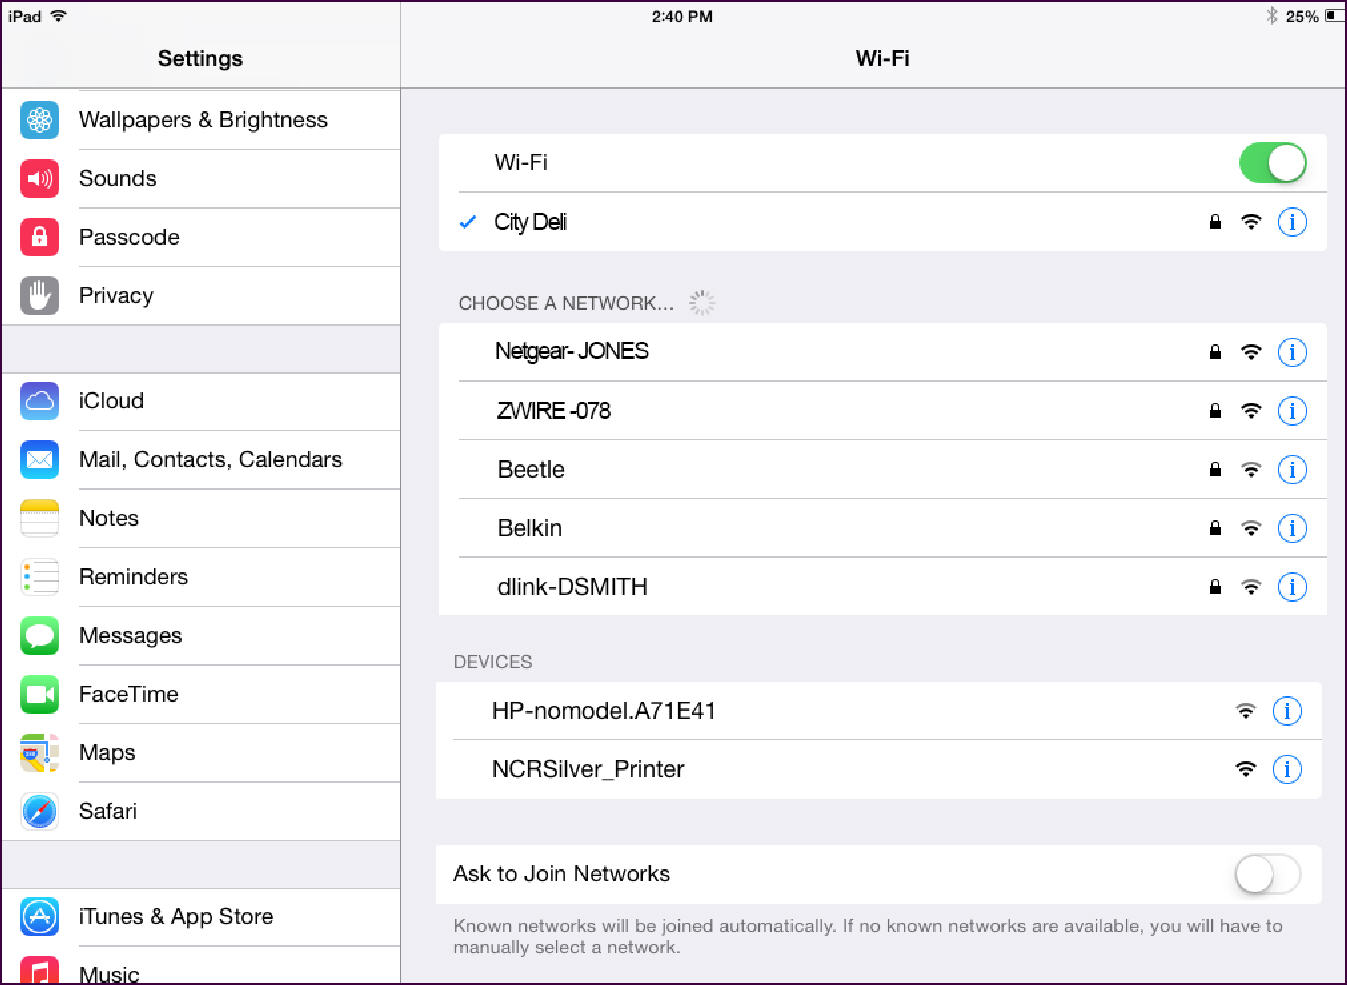1347x985 pixels.
Task: Tap the Safari compass icon
Action: pyautogui.click(x=39, y=812)
